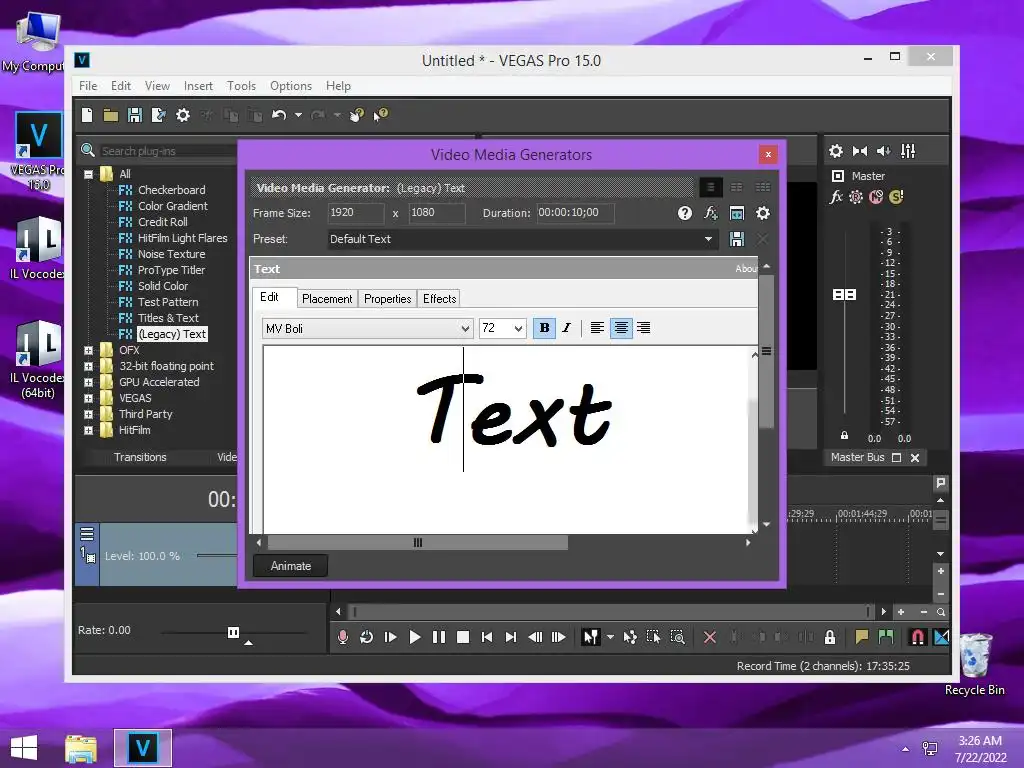Click the Record microphone button
The width and height of the screenshot is (1024, 768).
(x=342, y=637)
